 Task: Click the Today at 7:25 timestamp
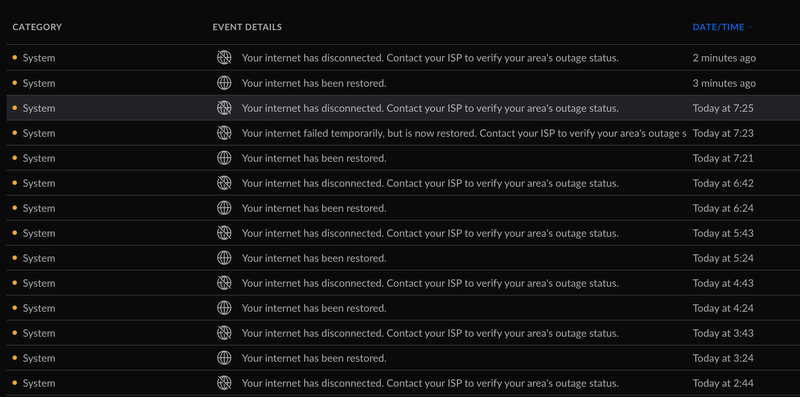click(723, 108)
